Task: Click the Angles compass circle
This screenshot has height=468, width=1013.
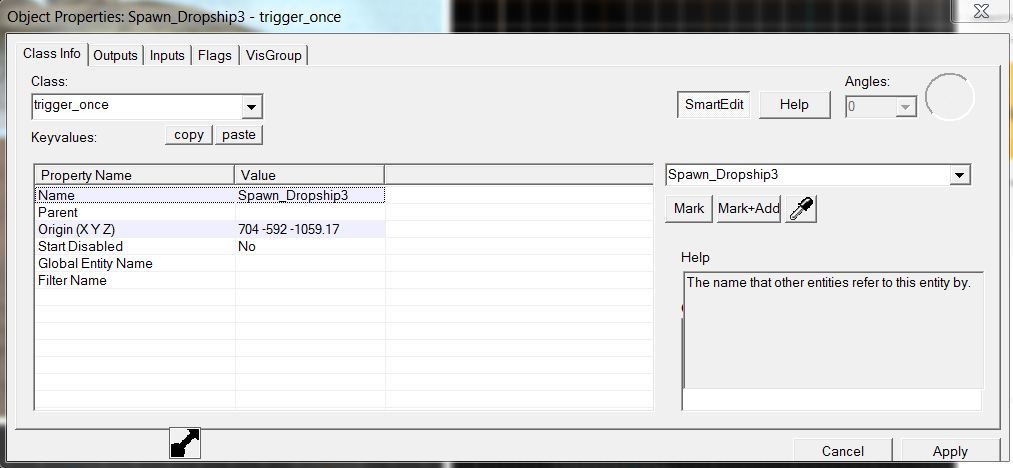Action: coord(949,97)
